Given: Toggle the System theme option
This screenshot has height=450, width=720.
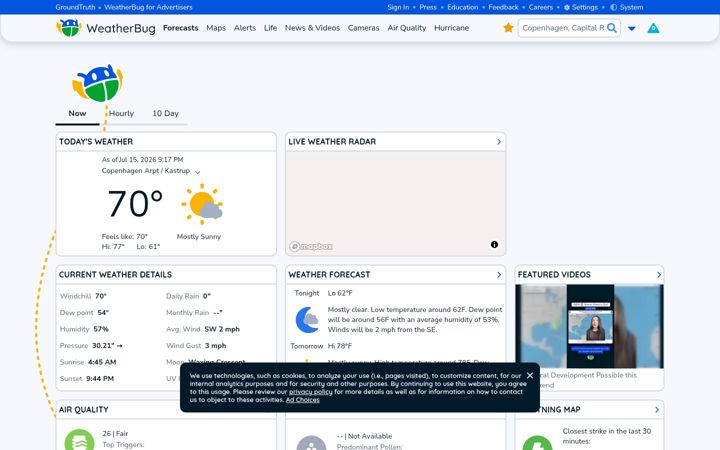Looking at the screenshot, I should 627,7.
